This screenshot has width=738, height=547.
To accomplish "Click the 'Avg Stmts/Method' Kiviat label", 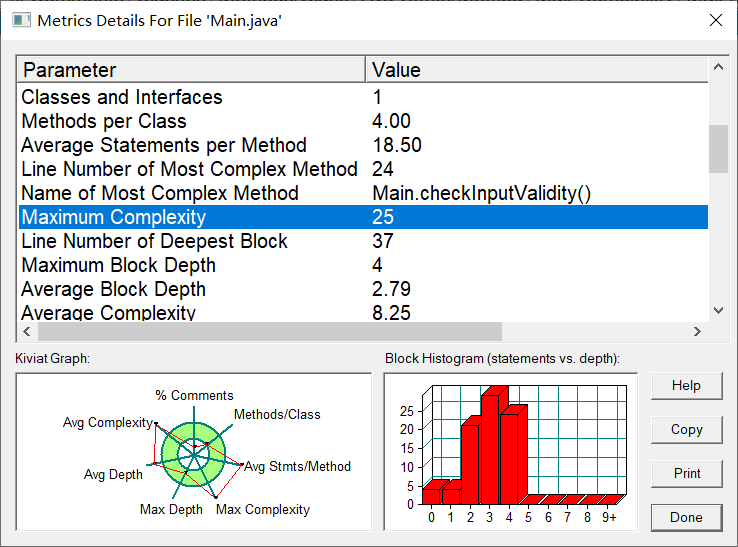I will [x=297, y=467].
